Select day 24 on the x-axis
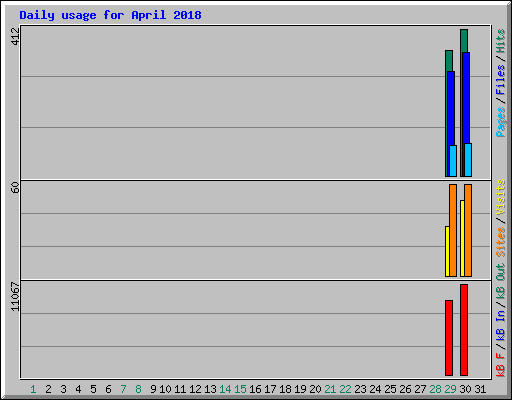This screenshot has width=512, height=400. [x=375, y=389]
